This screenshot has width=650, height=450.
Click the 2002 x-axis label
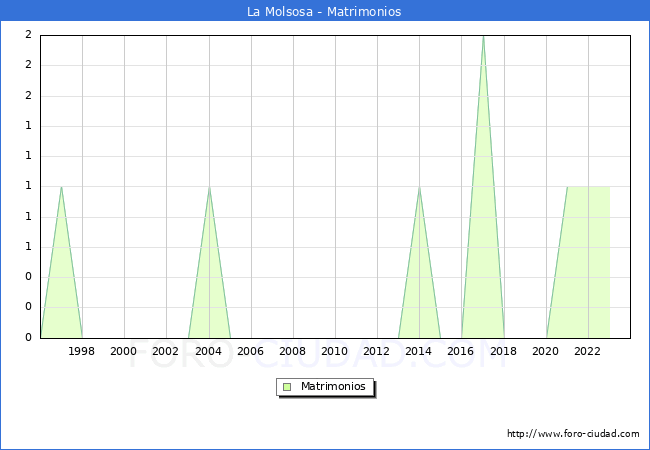coord(165,351)
